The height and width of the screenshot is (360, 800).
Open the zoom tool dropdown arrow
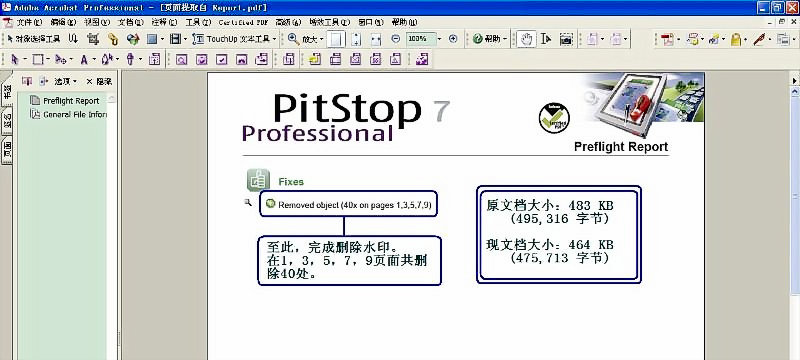pos(322,39)
